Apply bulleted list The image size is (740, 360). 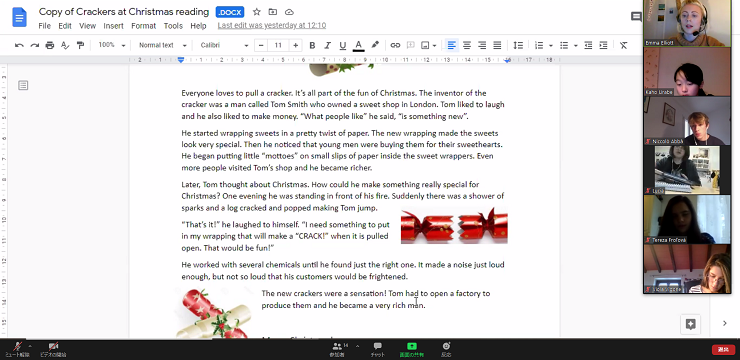564,45
